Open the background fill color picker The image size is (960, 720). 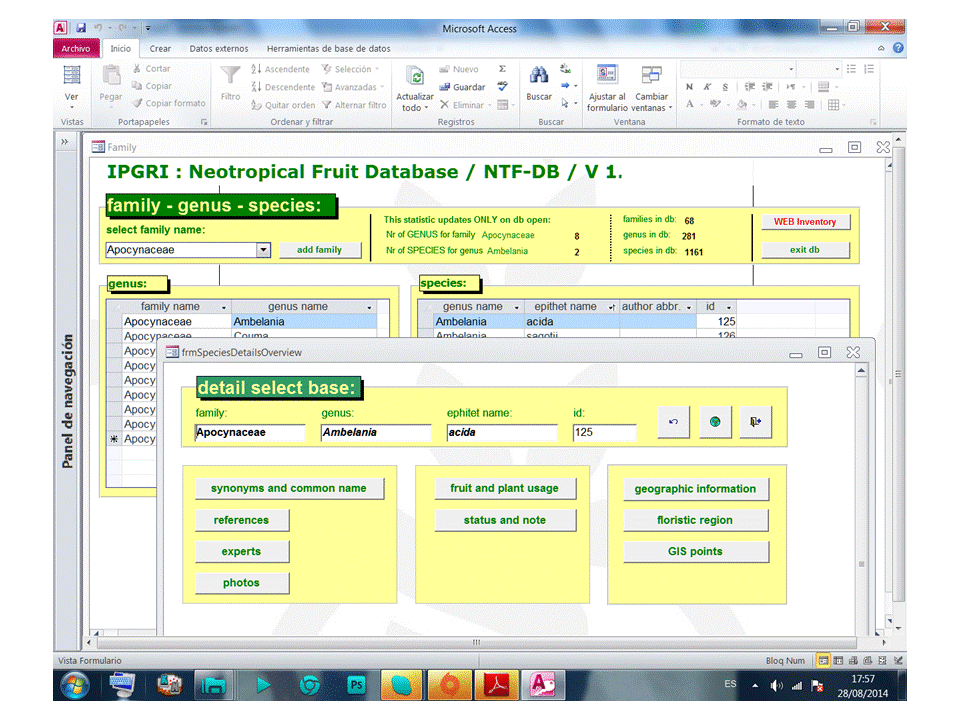[x=753, y=105]
